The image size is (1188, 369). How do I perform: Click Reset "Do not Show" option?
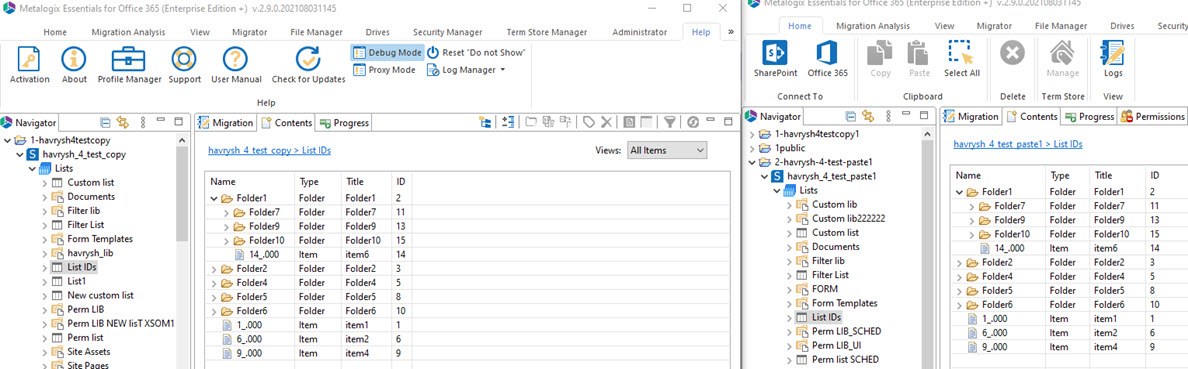click(x=477, y=53)
